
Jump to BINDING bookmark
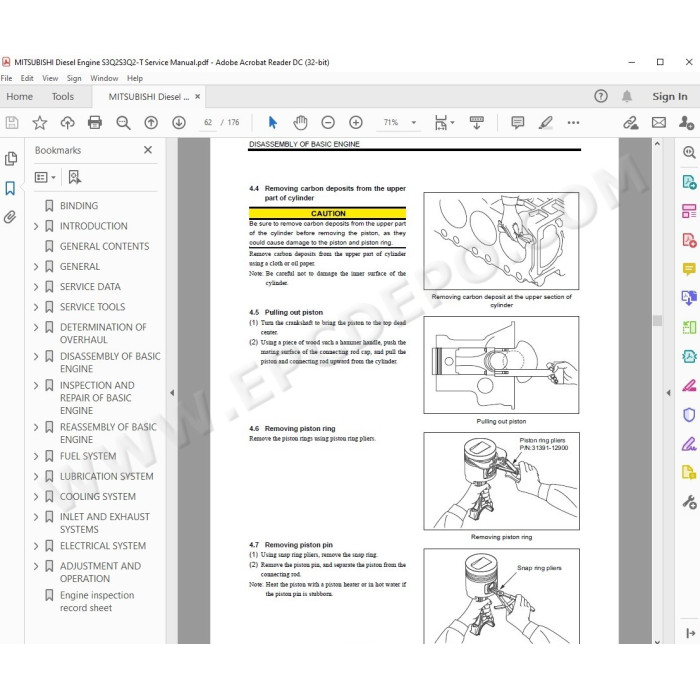click(x=79, y=206)
